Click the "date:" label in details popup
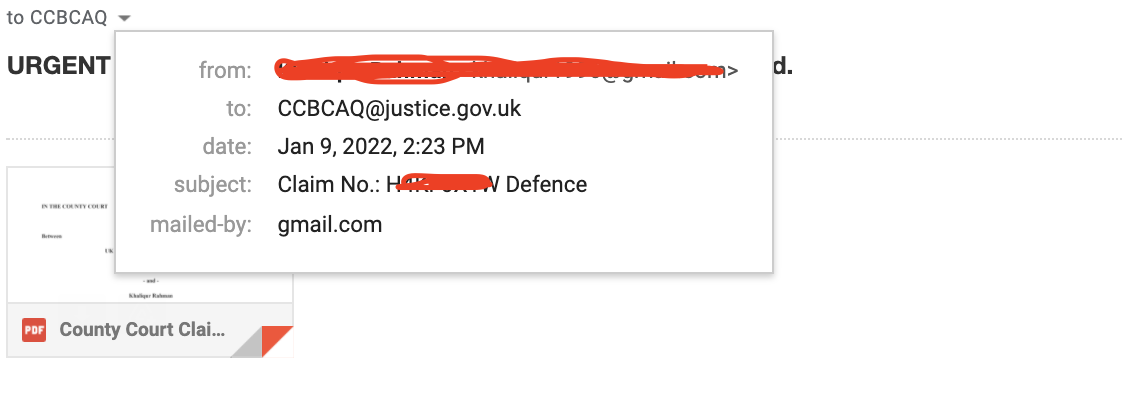Image resolution: width=1124 pixels, height=402 pixels. pyautogui.click(x=227, y=146)
